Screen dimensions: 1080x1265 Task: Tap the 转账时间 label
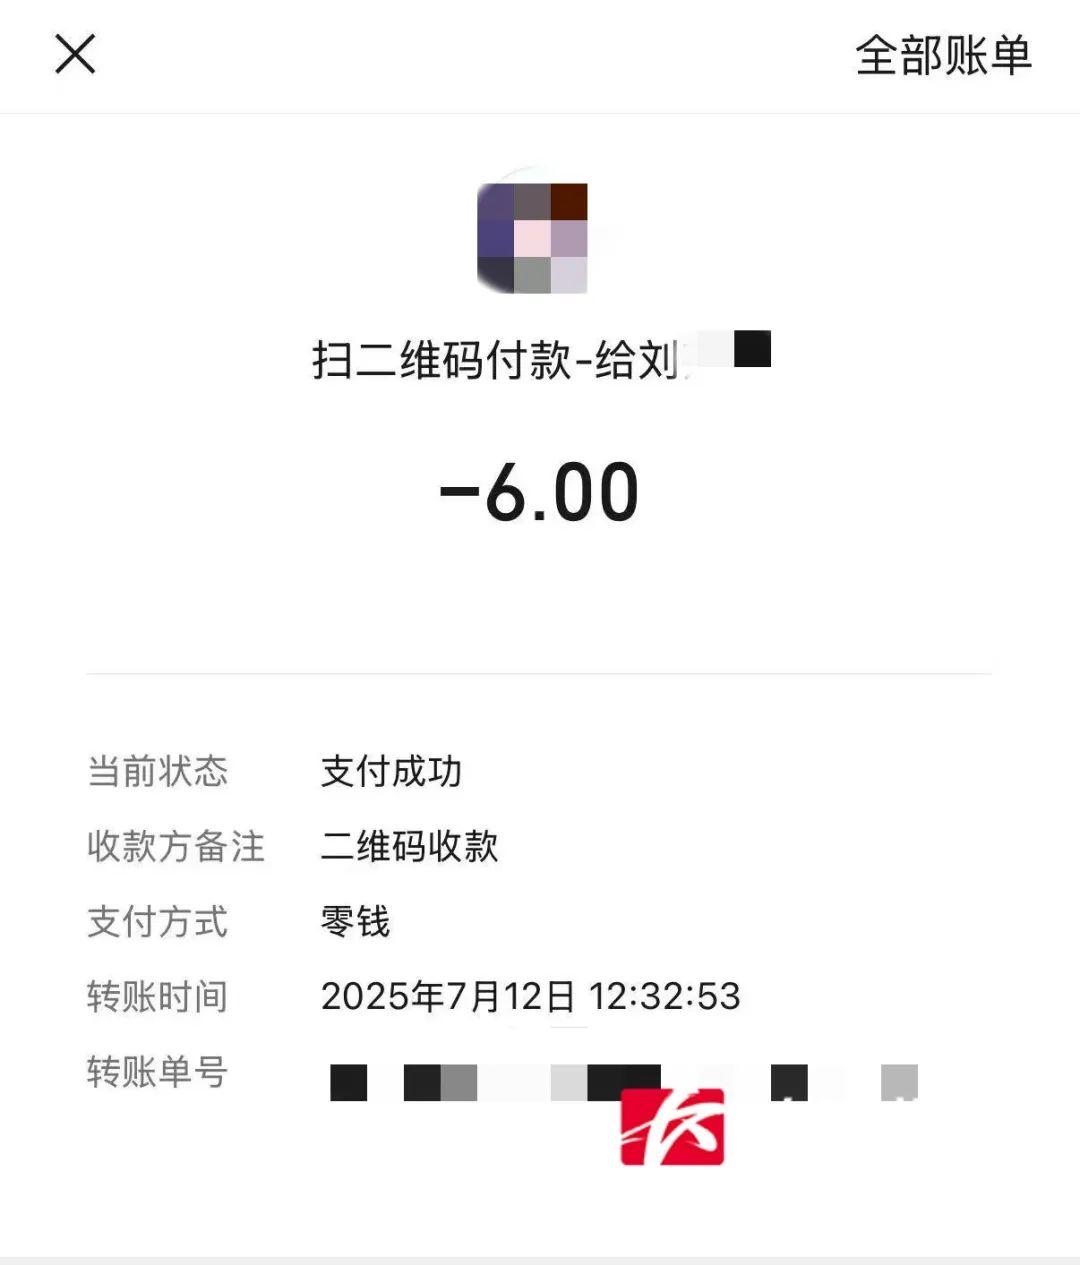tap(157, 996)
